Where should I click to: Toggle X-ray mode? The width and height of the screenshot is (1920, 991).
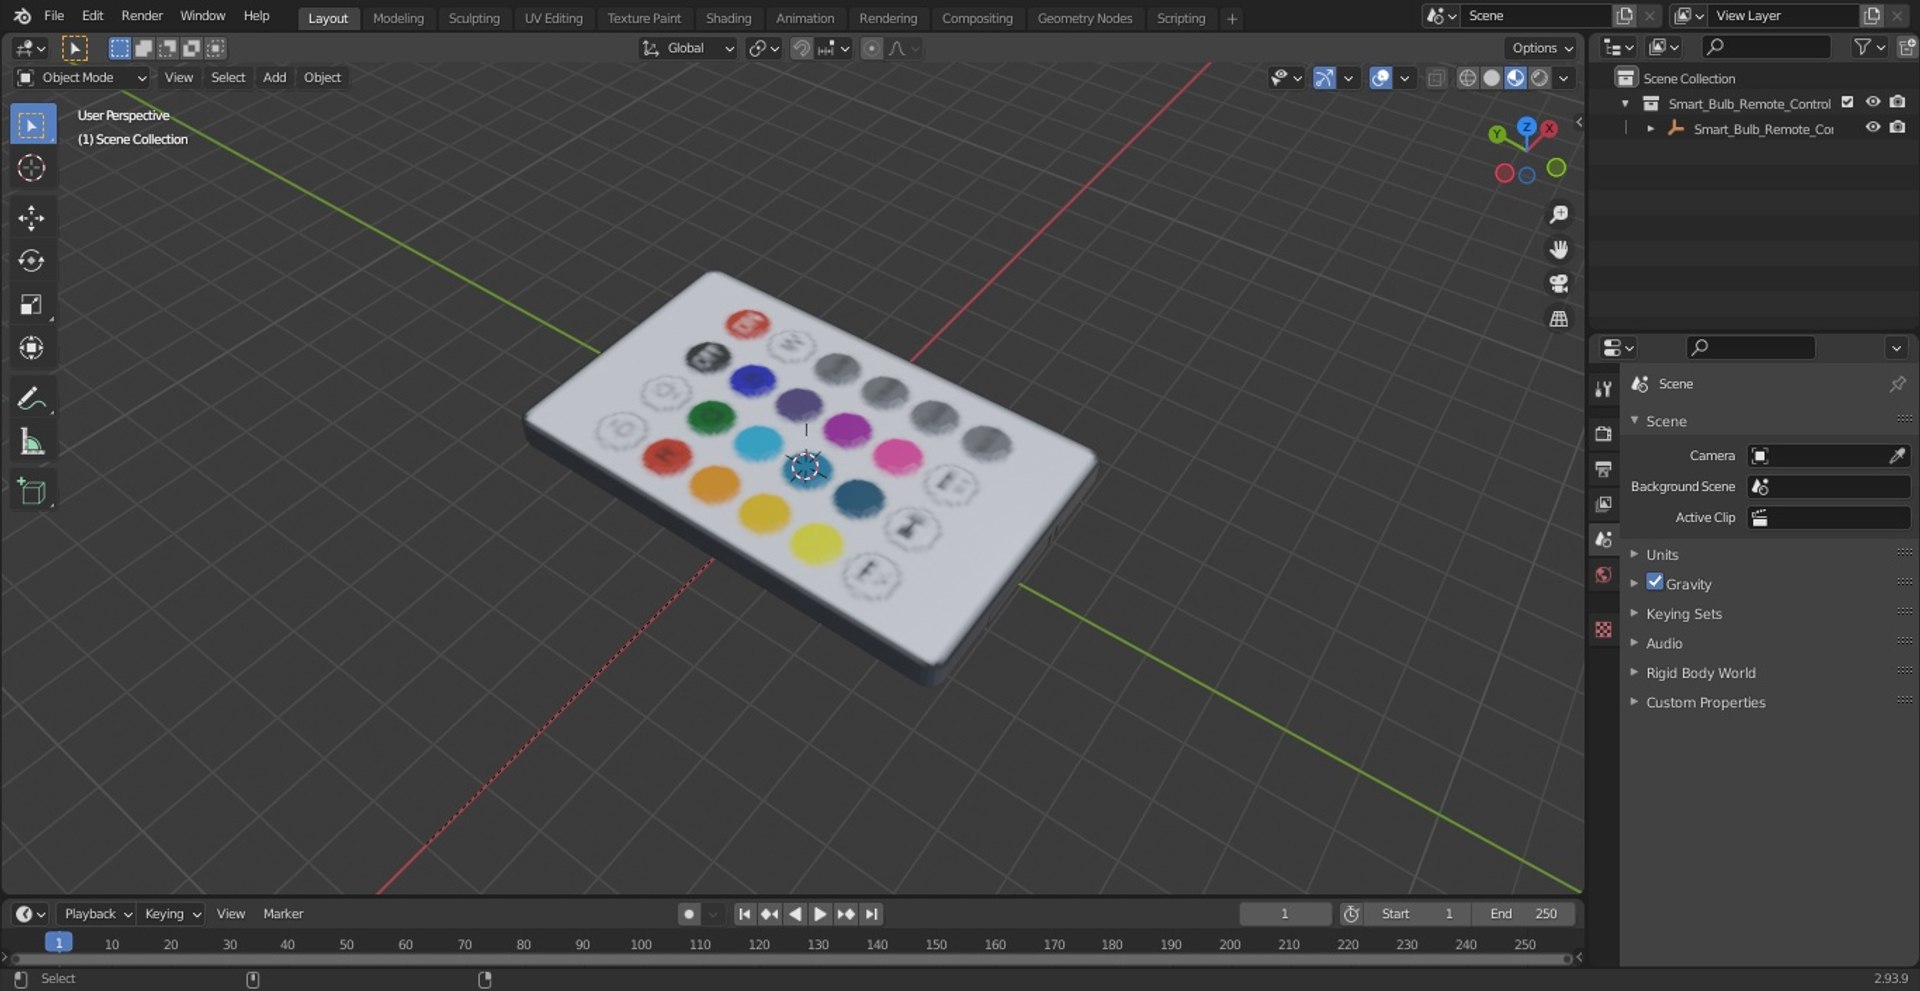[1436, 78]
